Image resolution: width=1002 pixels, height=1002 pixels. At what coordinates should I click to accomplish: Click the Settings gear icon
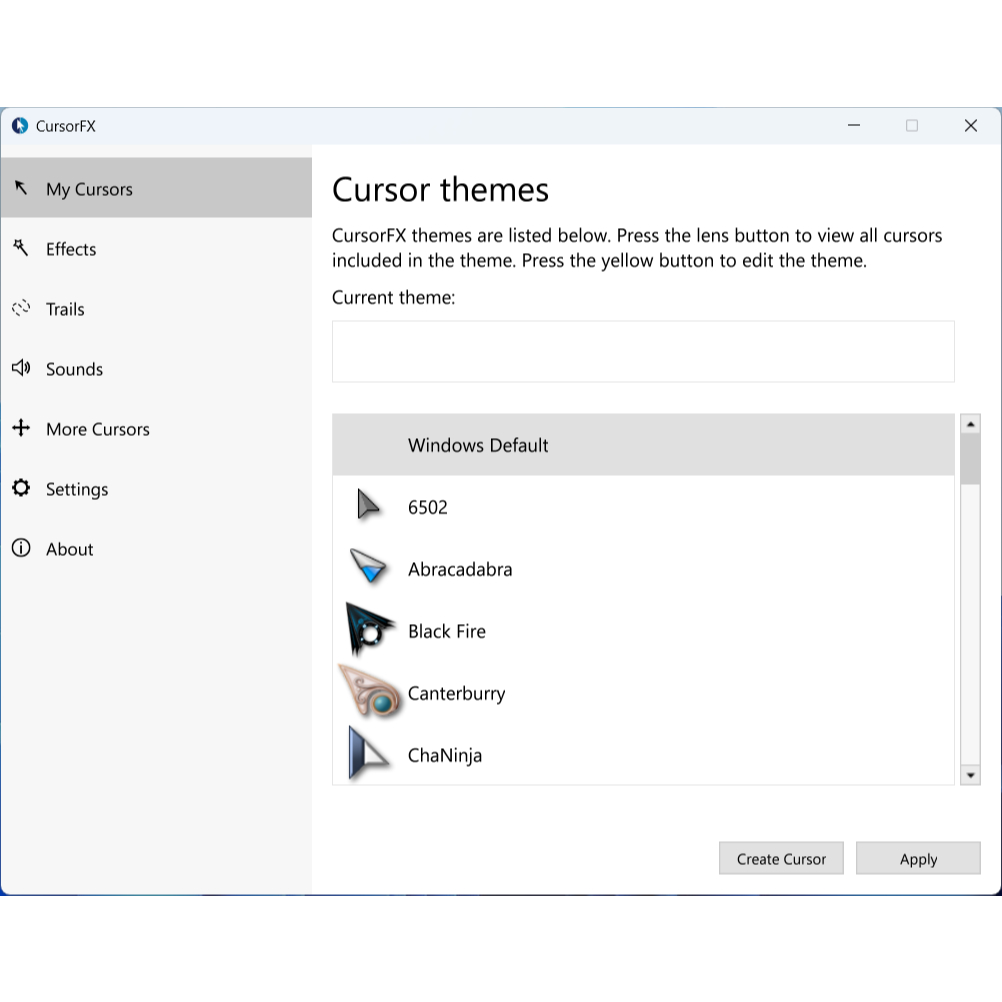tap(20, 488)
